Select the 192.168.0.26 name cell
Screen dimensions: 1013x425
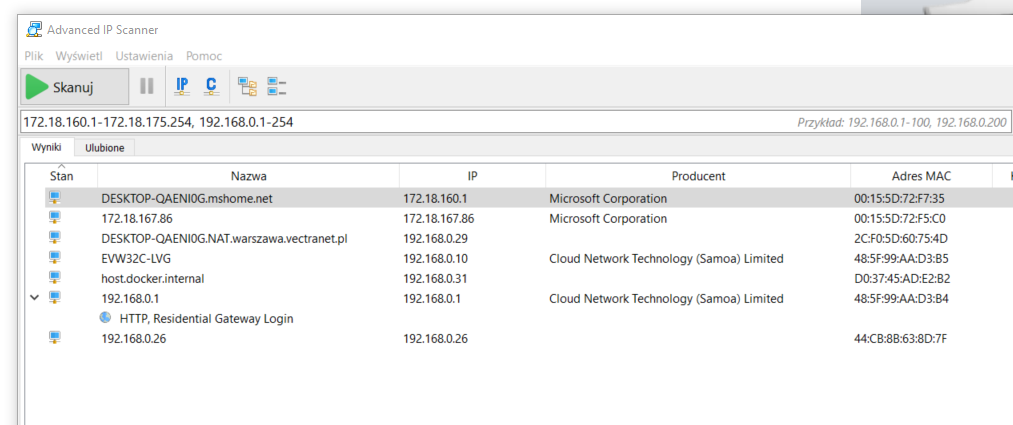[134, 338]
